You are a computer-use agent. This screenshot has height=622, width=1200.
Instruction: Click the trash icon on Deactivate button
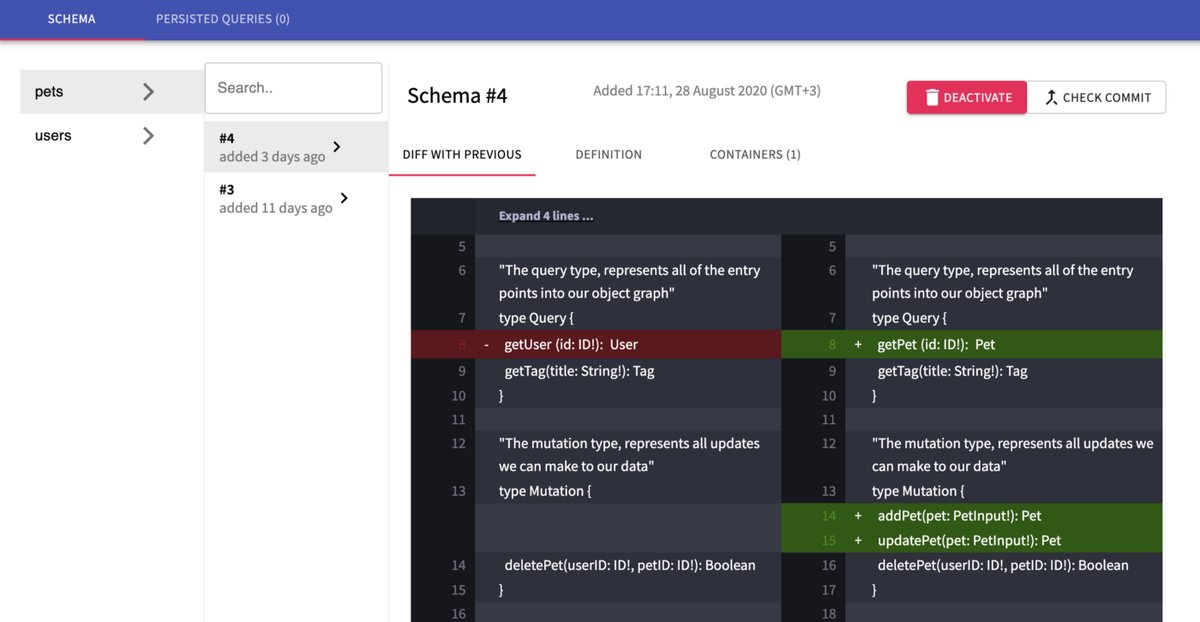(932, 98)
